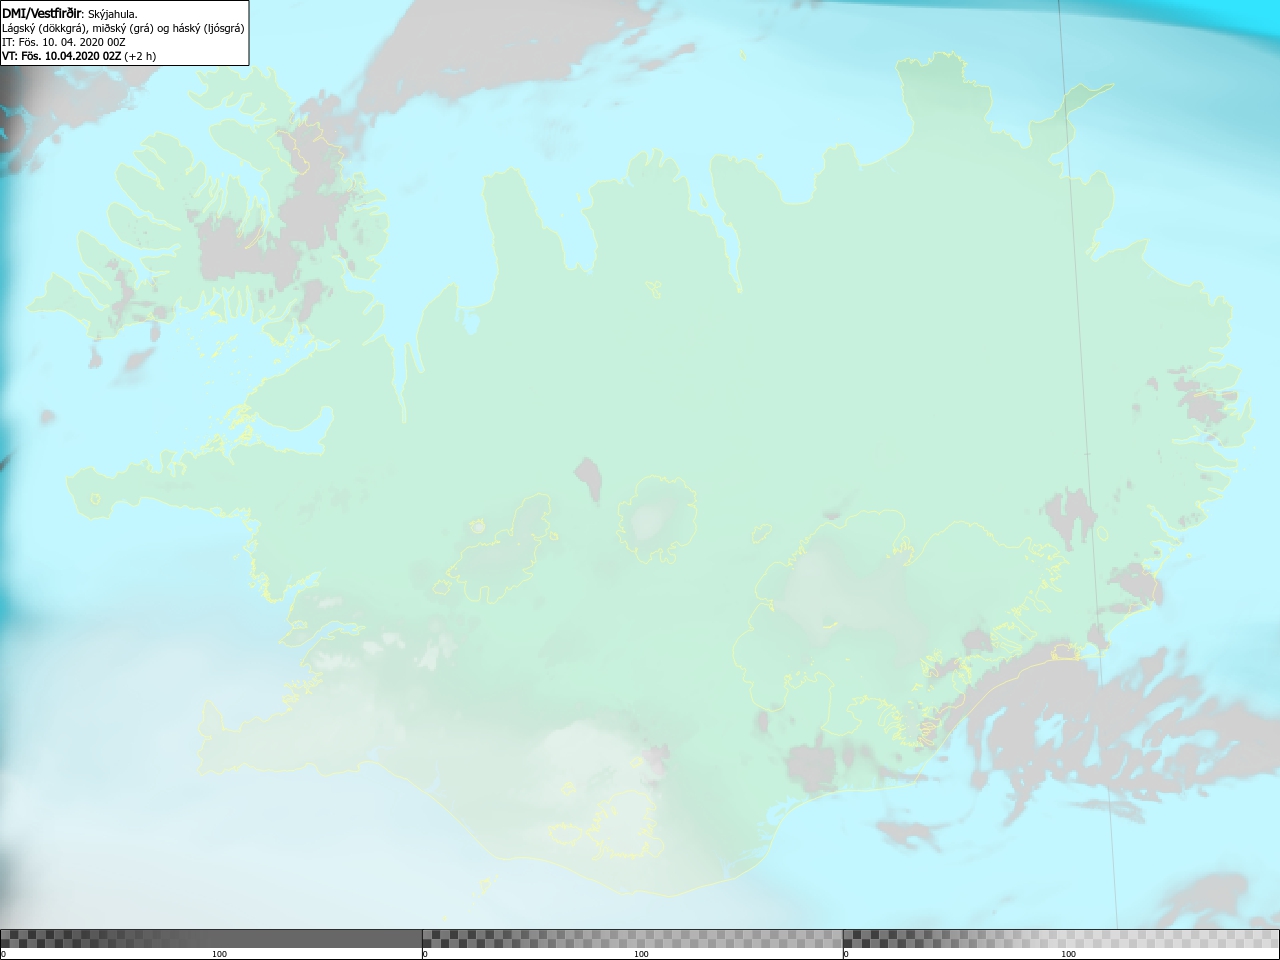
Task: Click the IT: Fös. 10. 04. 2020 00Z line
Action: pos(64,42)
